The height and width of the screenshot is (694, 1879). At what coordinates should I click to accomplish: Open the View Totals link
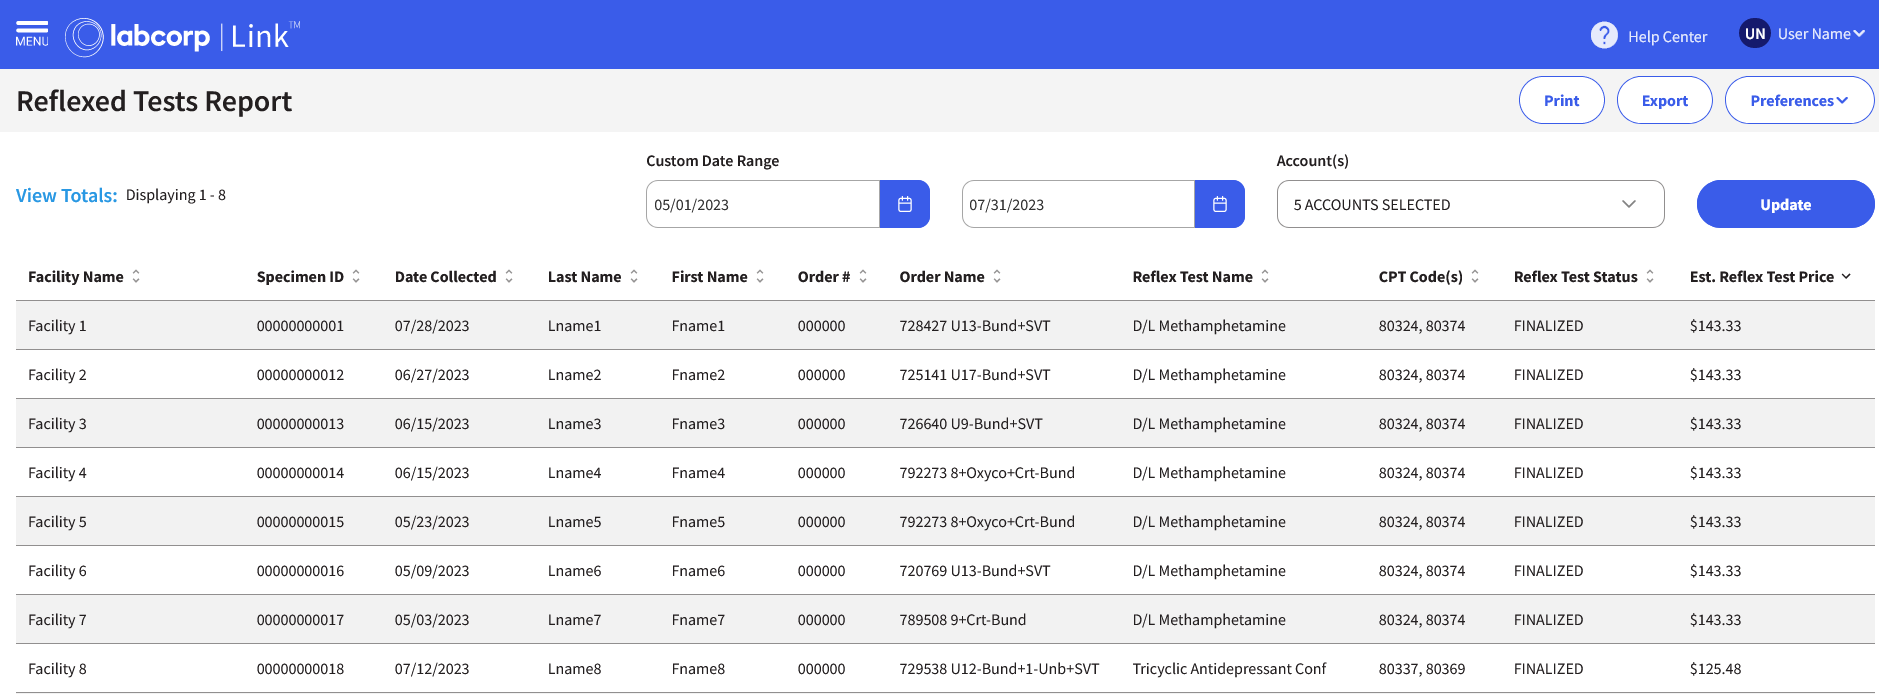coord(66,196)
